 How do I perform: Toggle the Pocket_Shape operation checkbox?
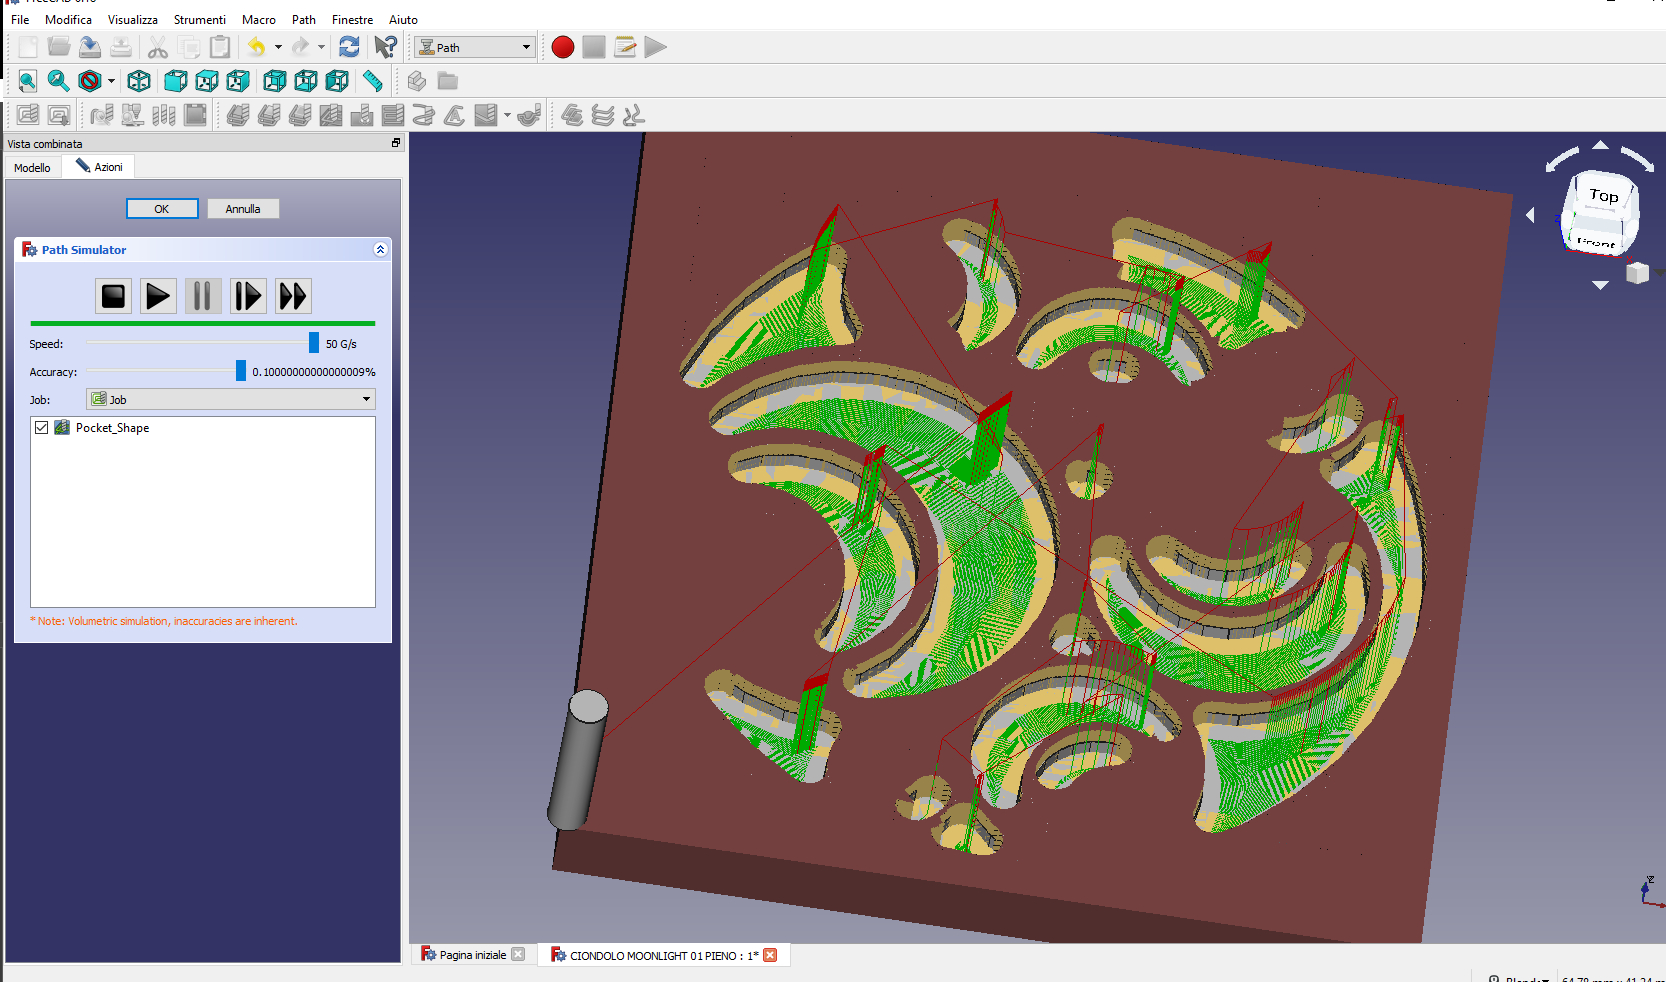(42, 427)
